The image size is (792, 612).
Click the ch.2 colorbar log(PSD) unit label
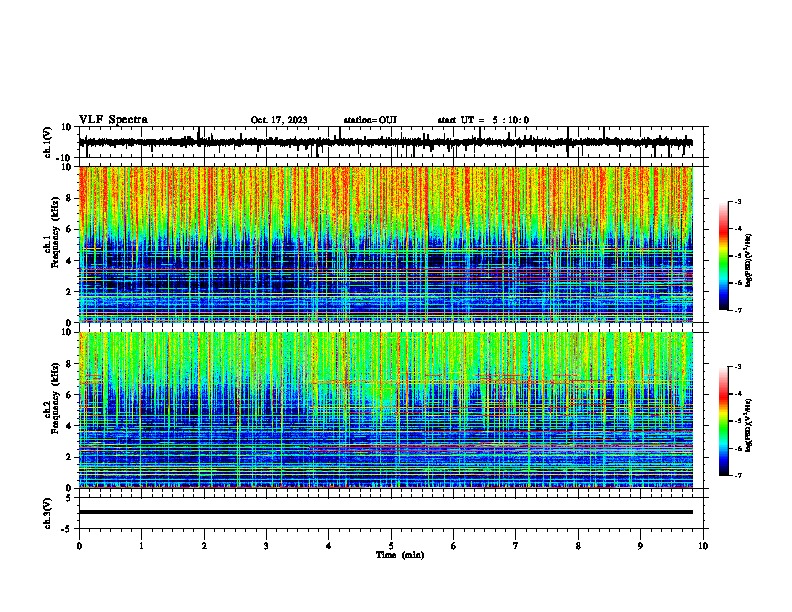coord(749,425)
